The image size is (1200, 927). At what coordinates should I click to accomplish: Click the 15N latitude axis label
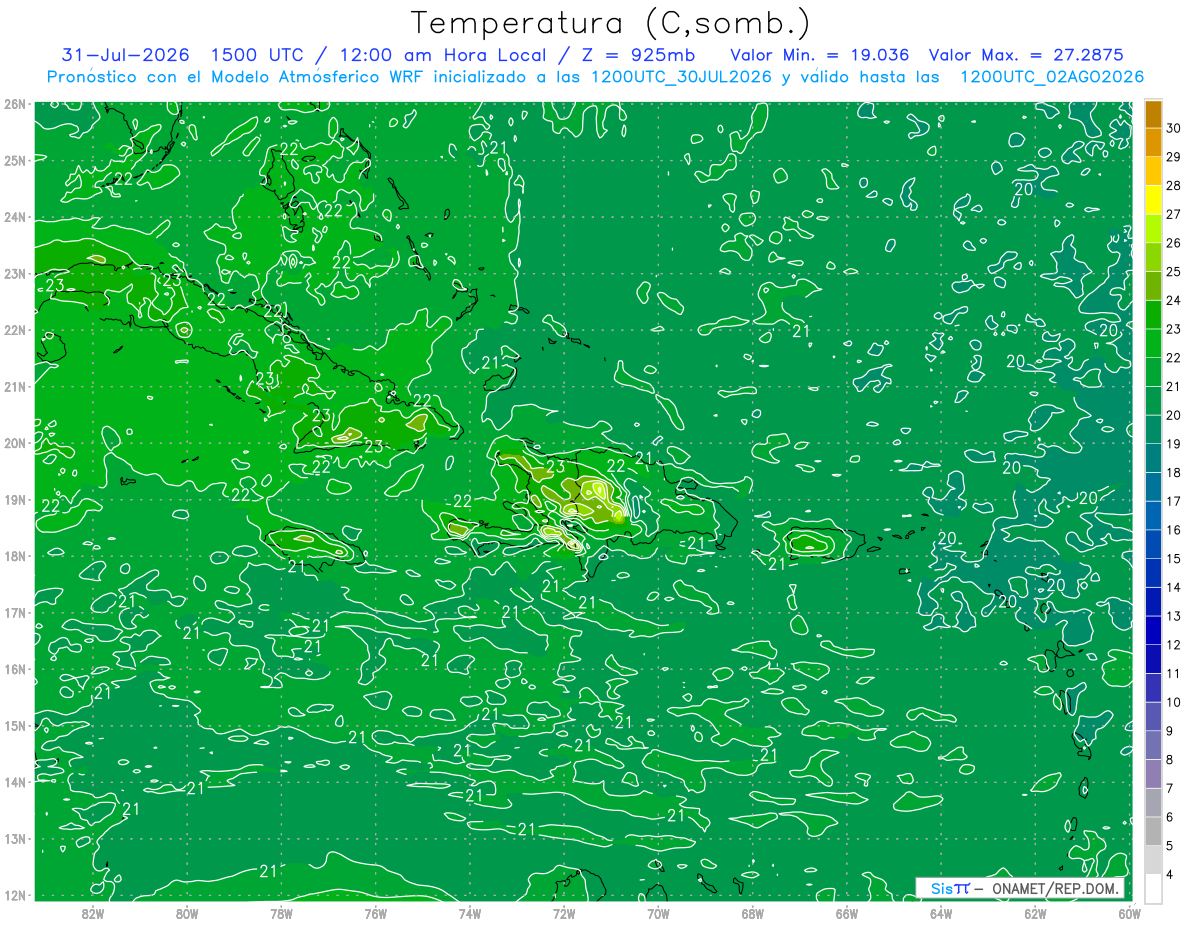click(x=14, y=725)
